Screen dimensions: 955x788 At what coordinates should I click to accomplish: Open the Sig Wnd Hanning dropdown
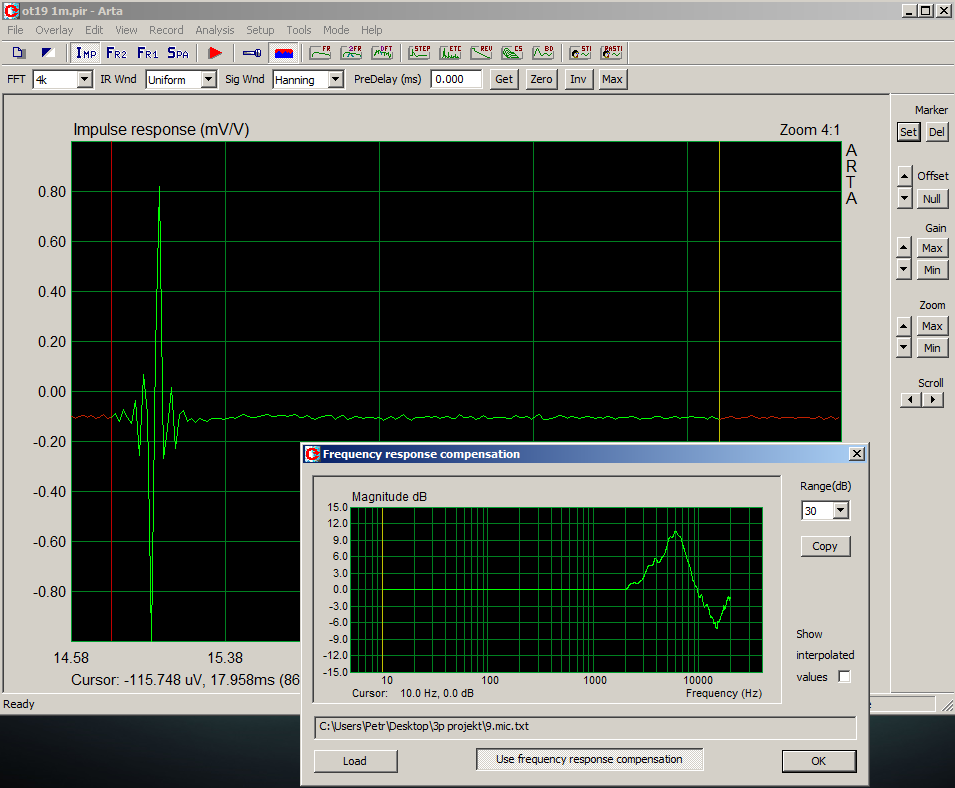pos(336,79)
